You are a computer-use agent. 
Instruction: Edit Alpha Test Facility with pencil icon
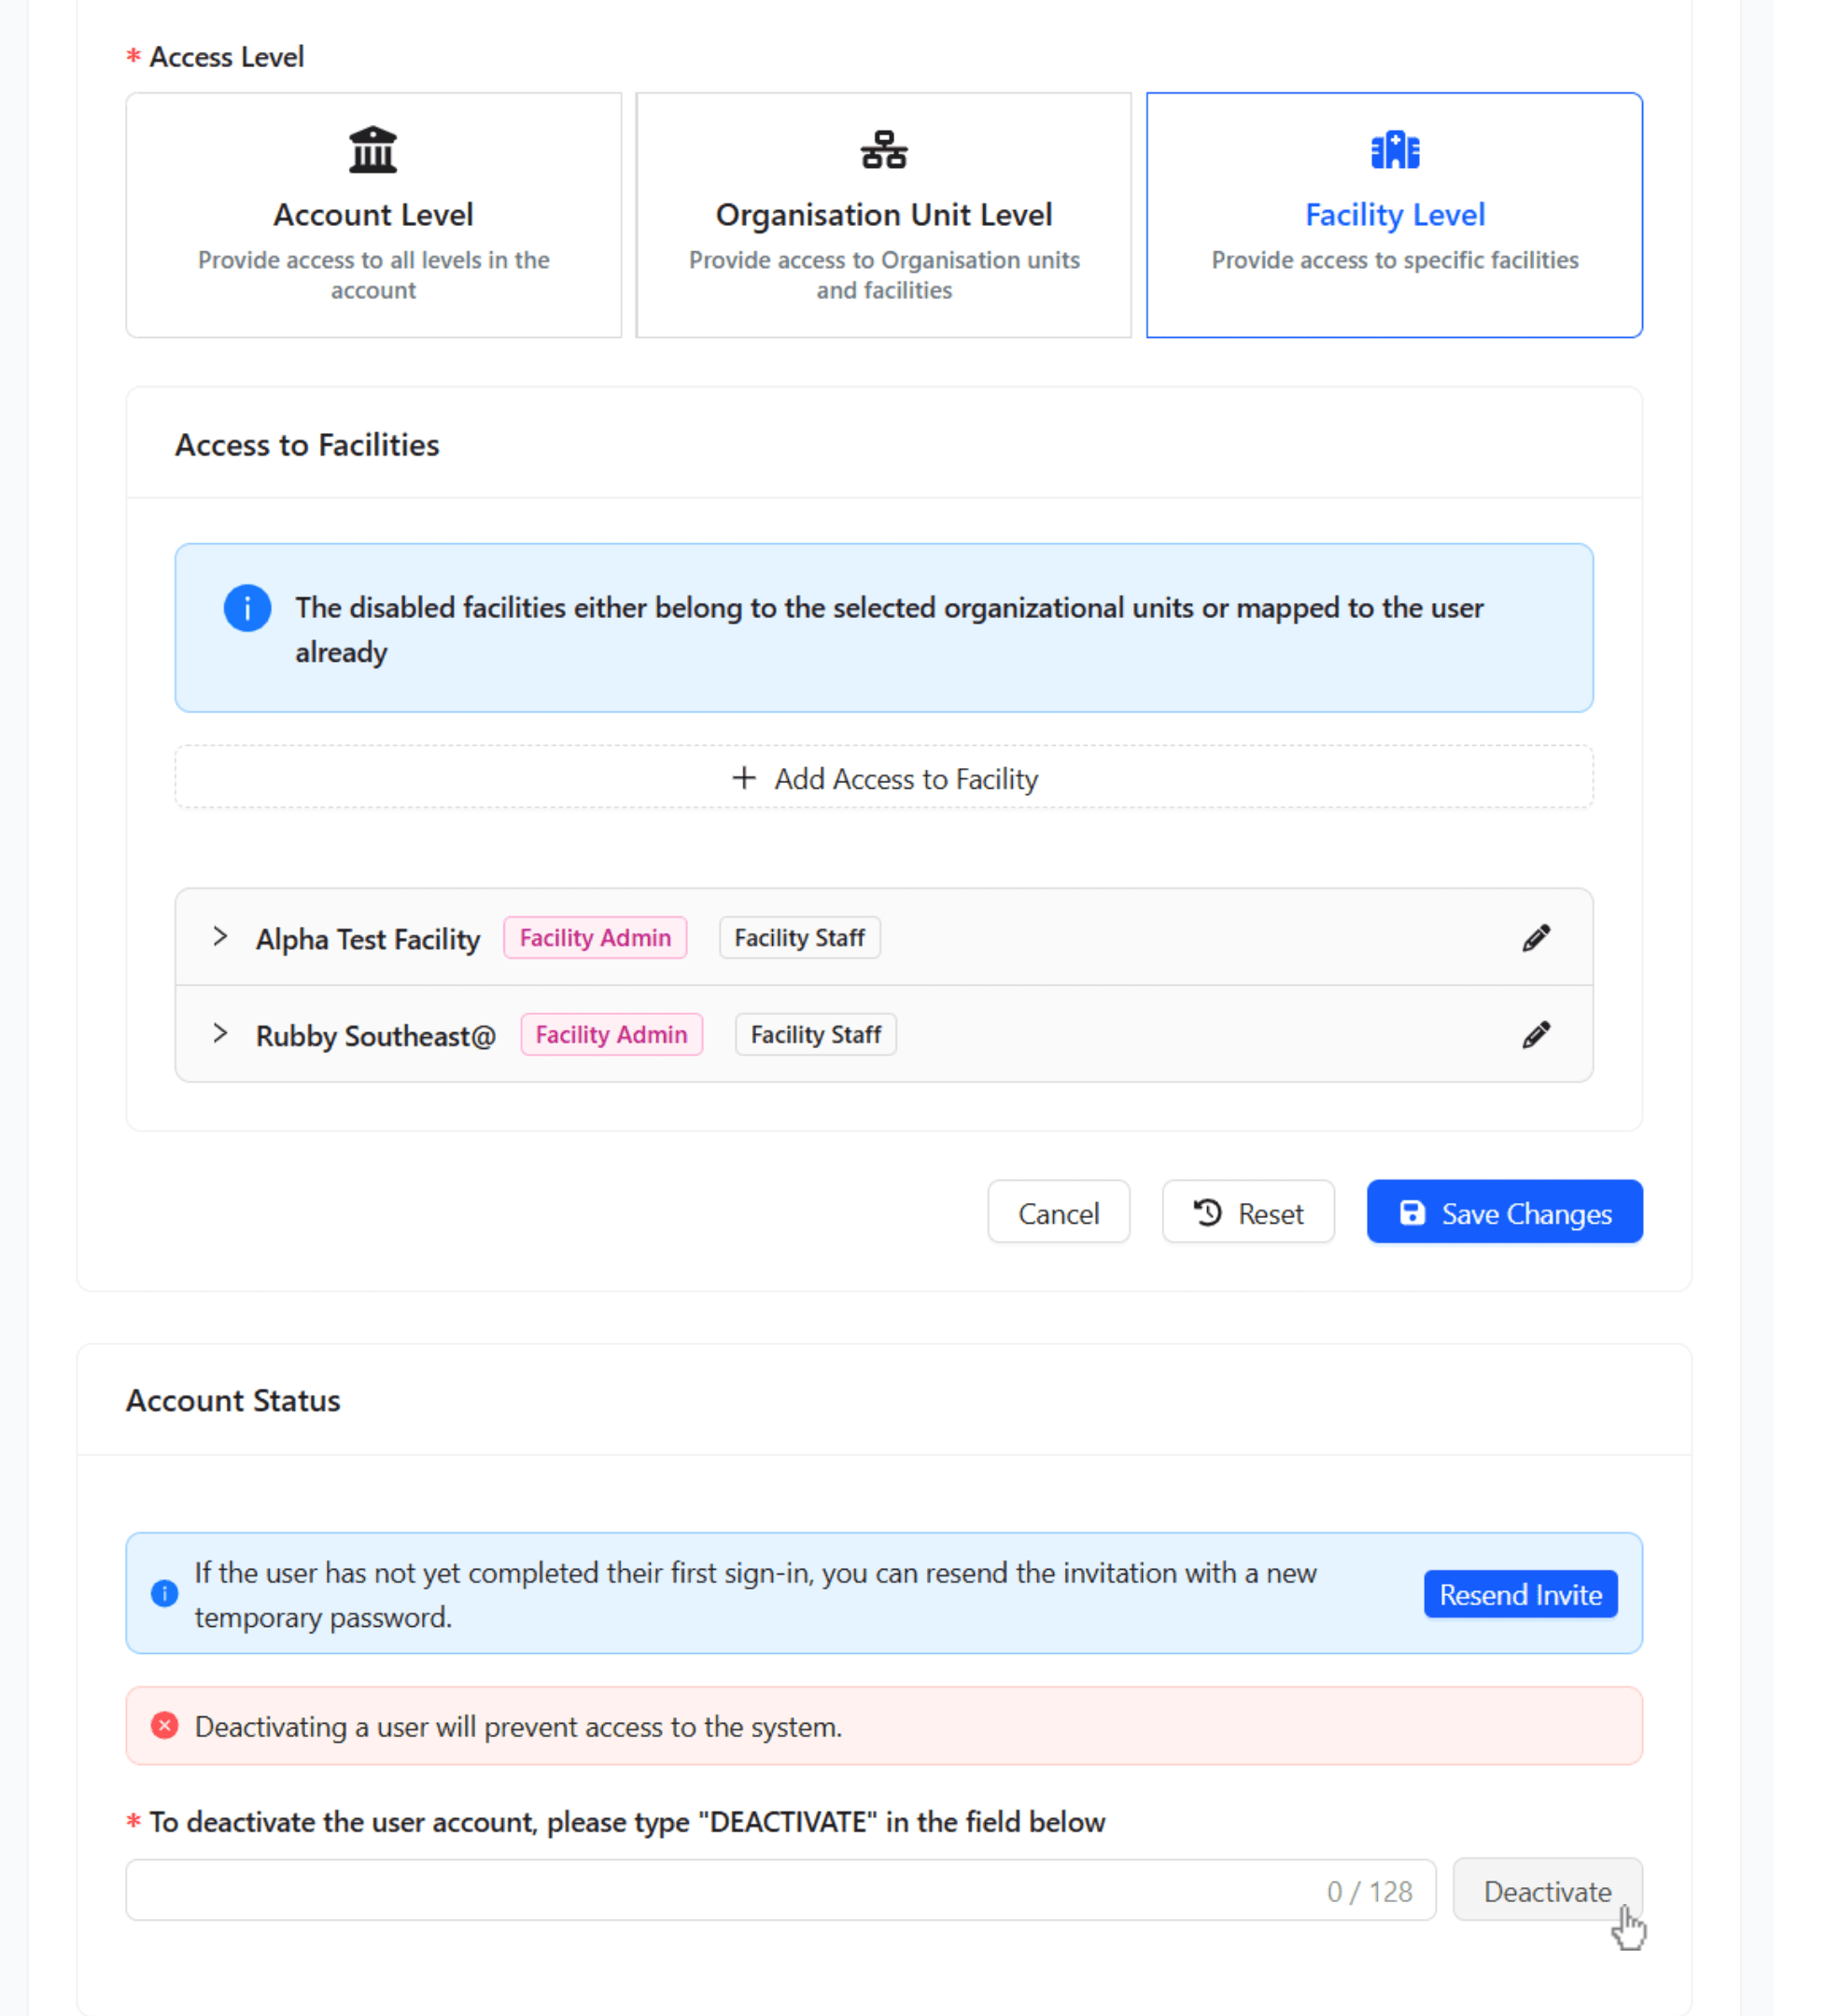click(1535, 938)
